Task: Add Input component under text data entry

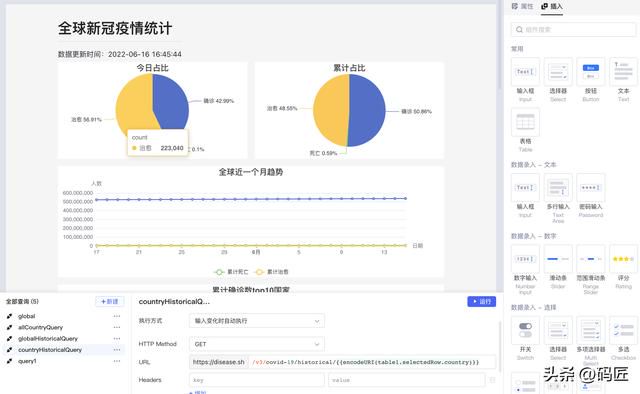Action: (x=525, y=188)
